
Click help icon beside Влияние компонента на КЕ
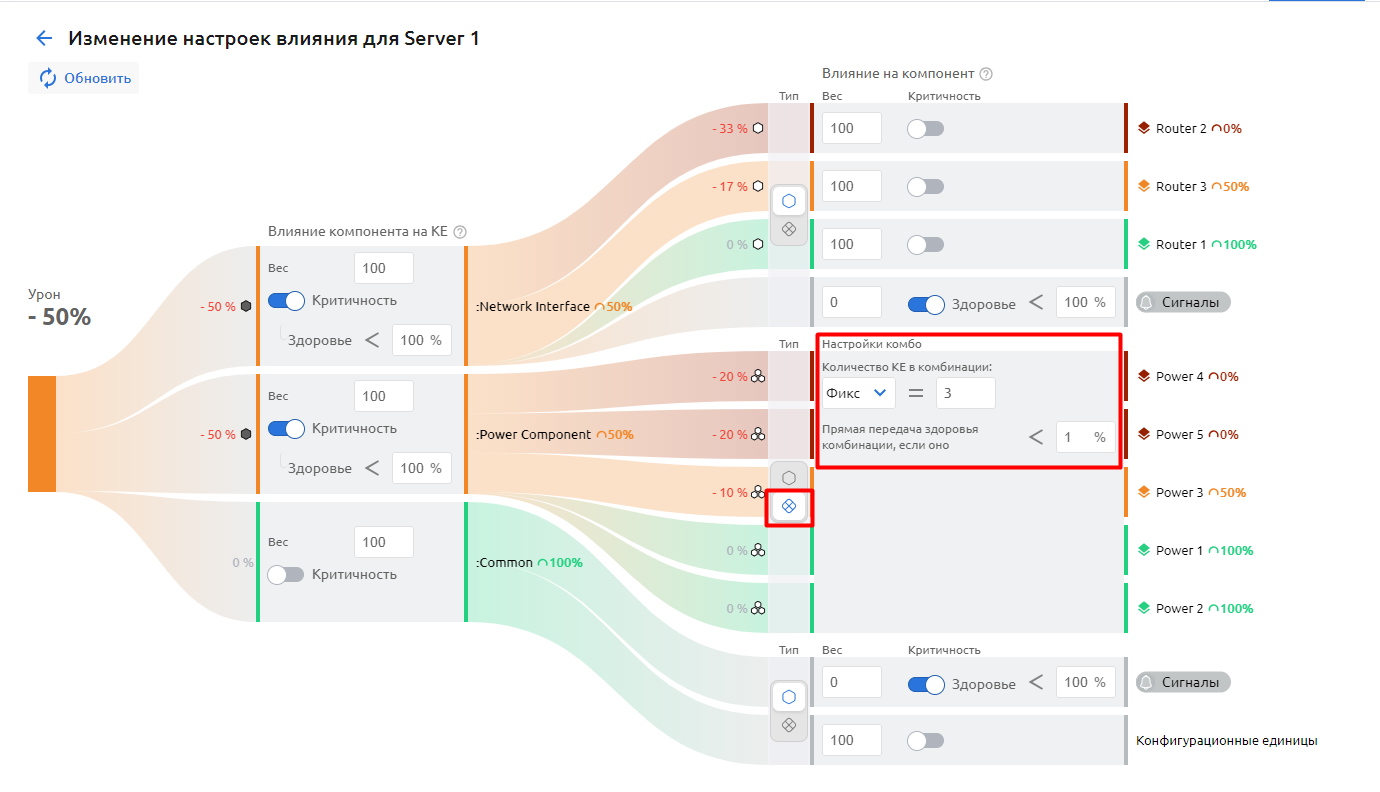point(460,232)
